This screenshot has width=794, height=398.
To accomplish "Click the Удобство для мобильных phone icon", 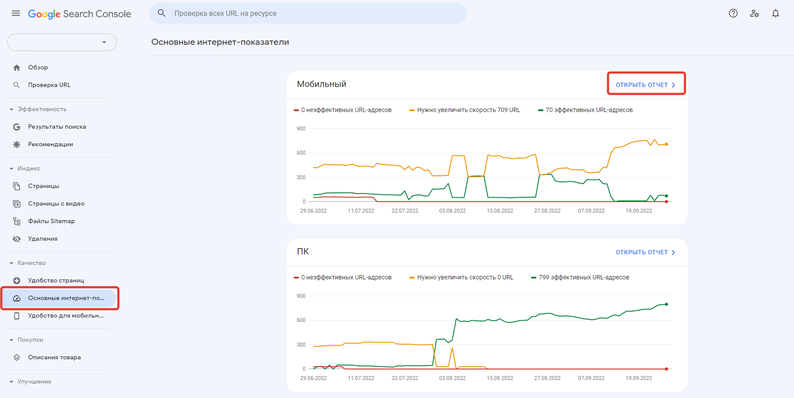I will click(x=17, y=315).
